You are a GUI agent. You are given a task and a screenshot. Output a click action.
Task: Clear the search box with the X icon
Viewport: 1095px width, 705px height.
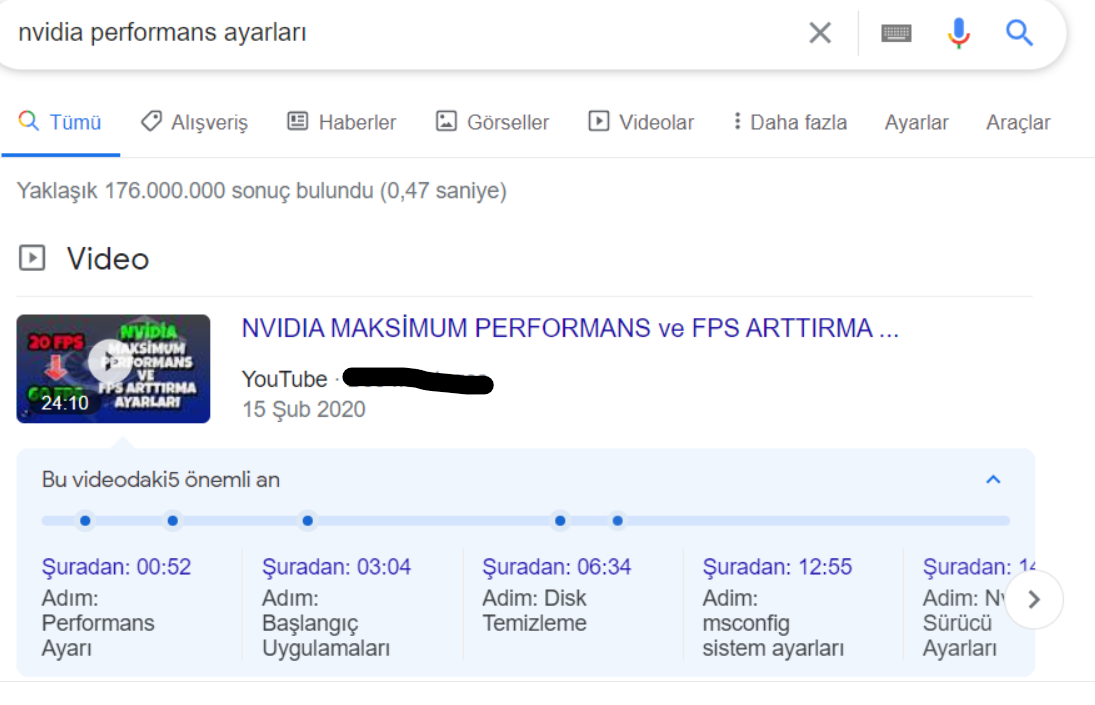[x=819, y=33]
